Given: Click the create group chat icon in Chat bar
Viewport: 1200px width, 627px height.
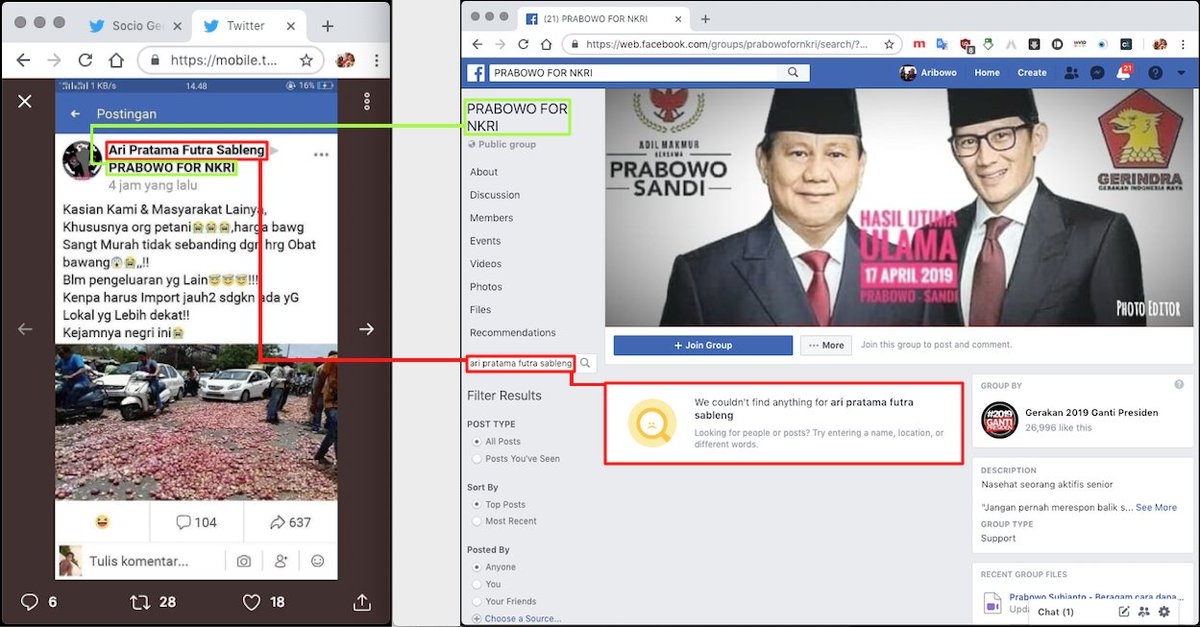Looking at the screenshot, I should pyautogui.click(x=1144, y=611).
